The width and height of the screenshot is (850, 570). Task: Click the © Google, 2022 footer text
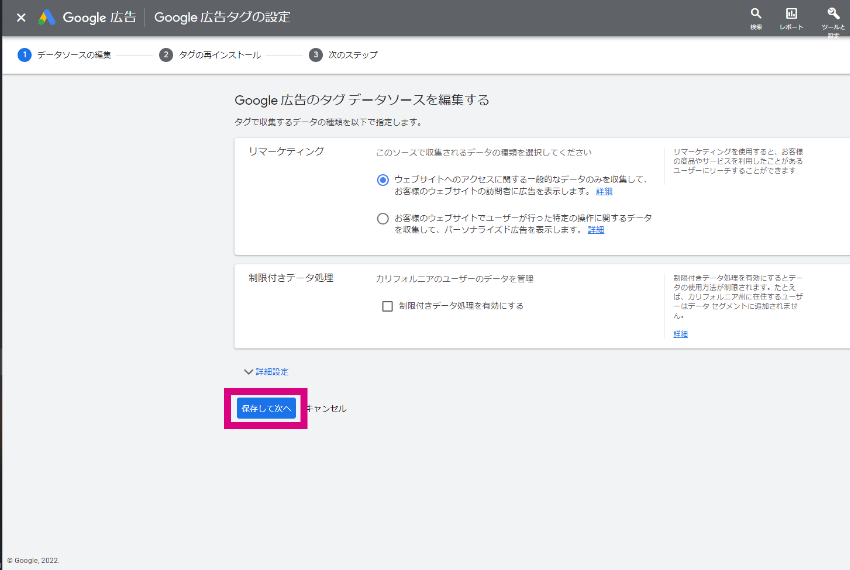click(x=33, y=560)
